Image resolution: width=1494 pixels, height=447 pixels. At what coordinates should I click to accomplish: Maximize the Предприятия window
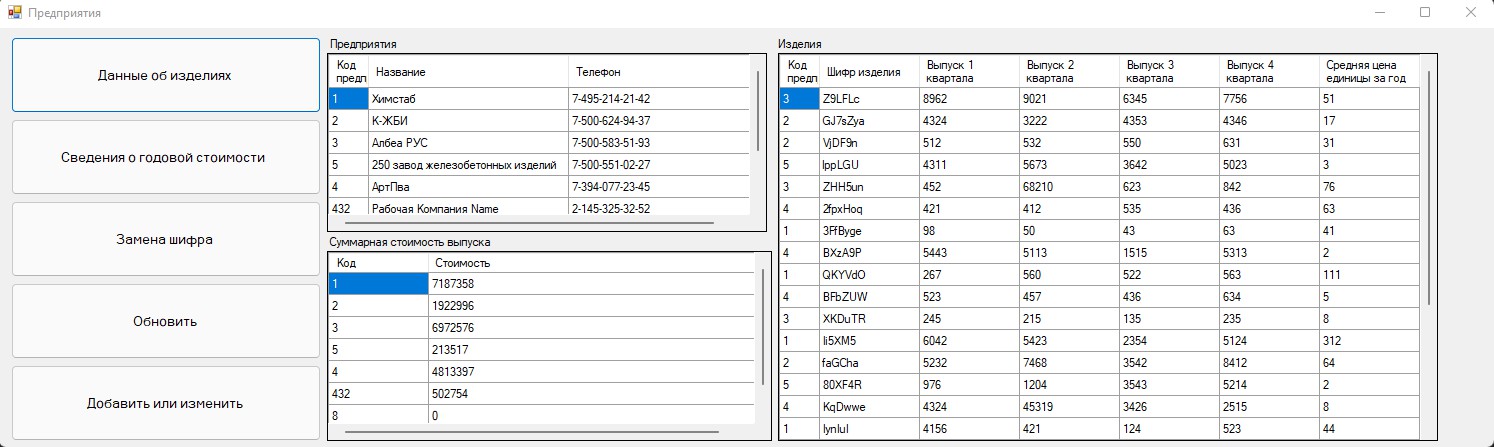pyautogui.click(x=1425, y=13)
